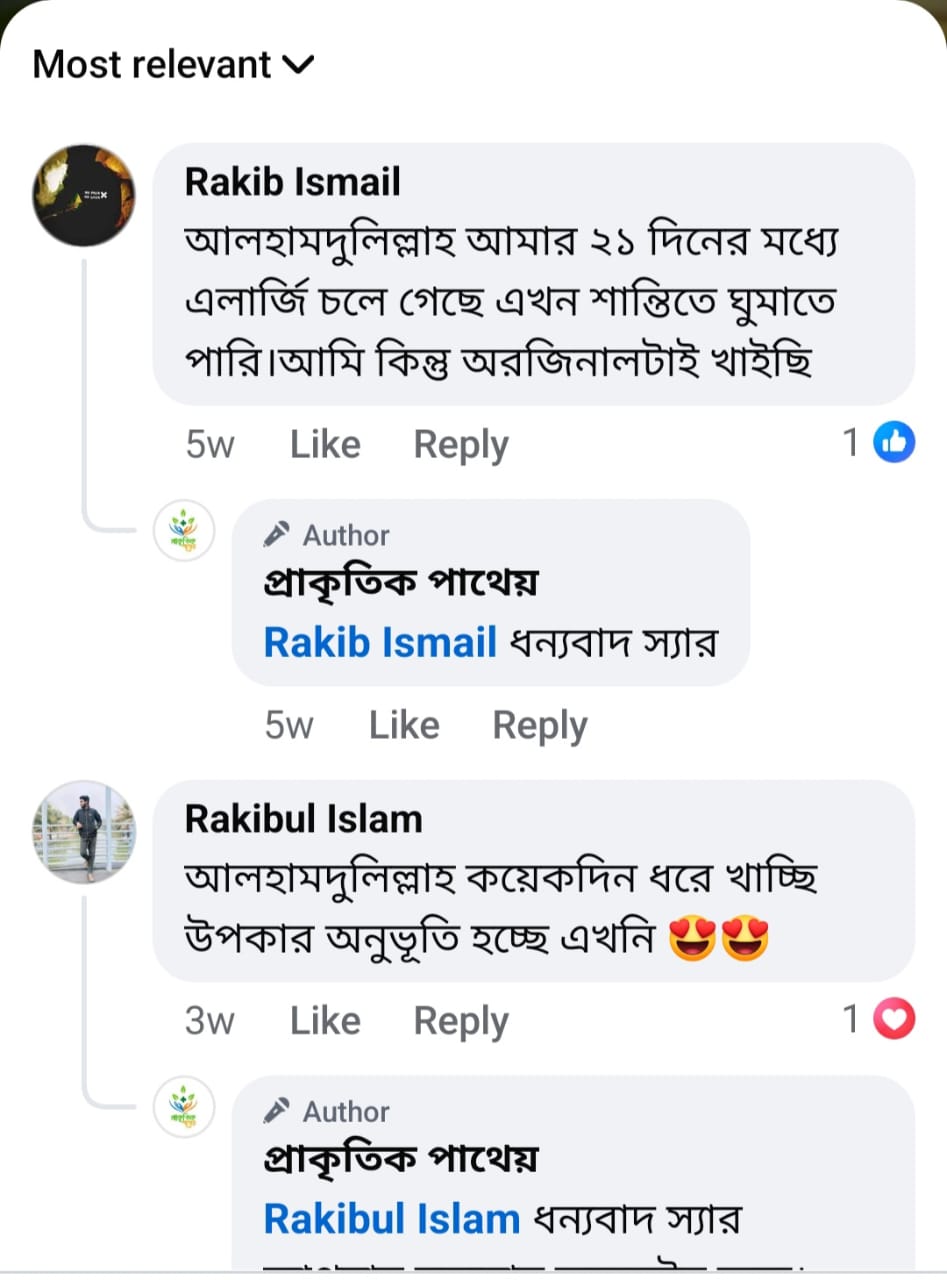947x1280 pixels.
Task: View the blue thumbs-up reaction on Rakib Ismail's comment
Action: tap(894, 442)
